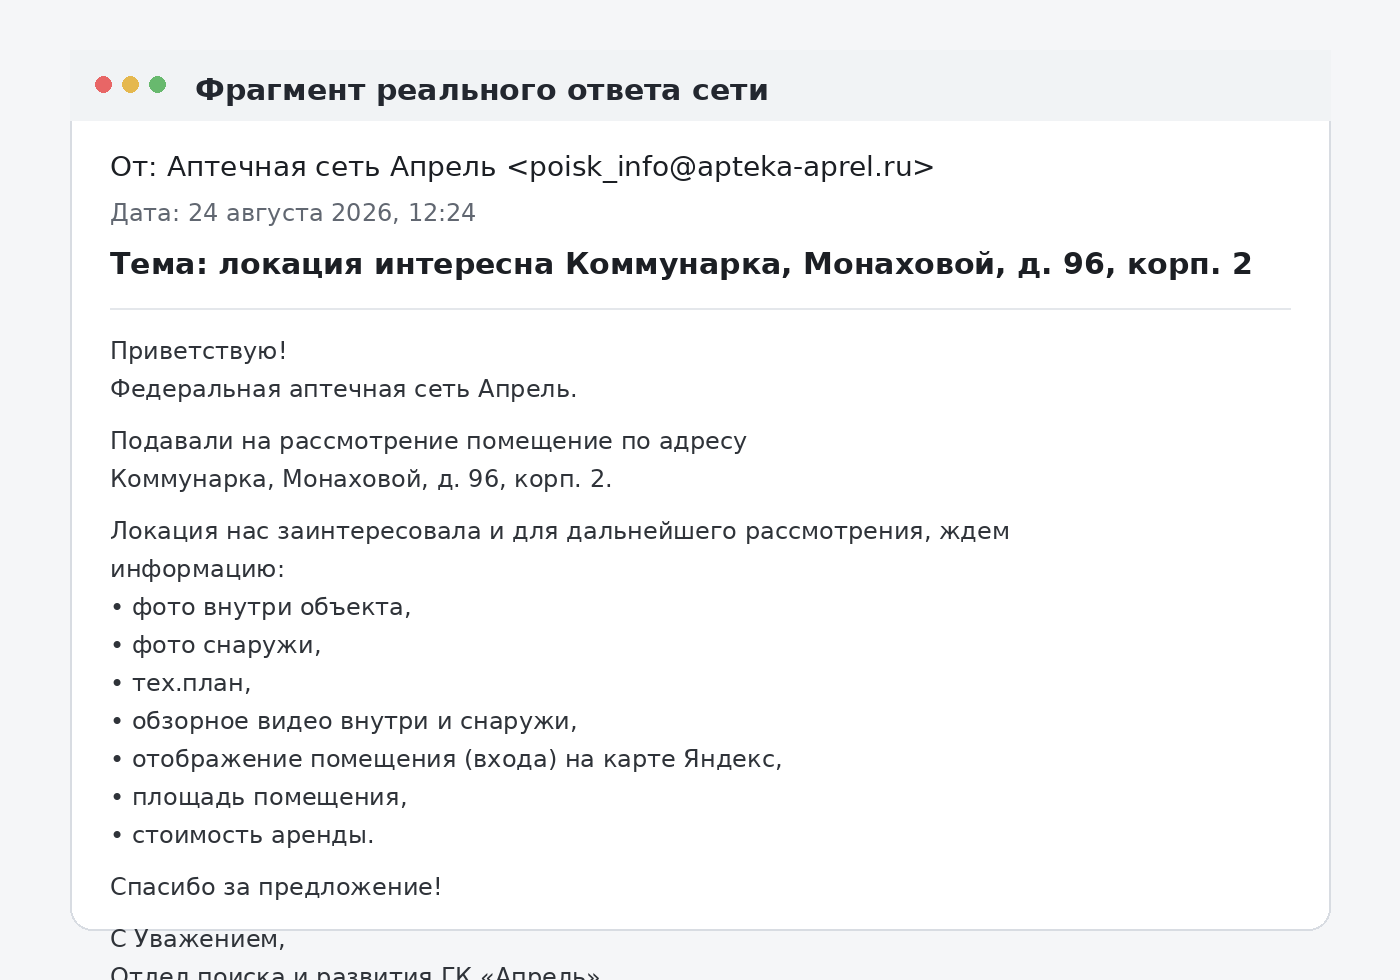Select the date line "24 августа 2026, 12:24"

click(x=293, y=213)
